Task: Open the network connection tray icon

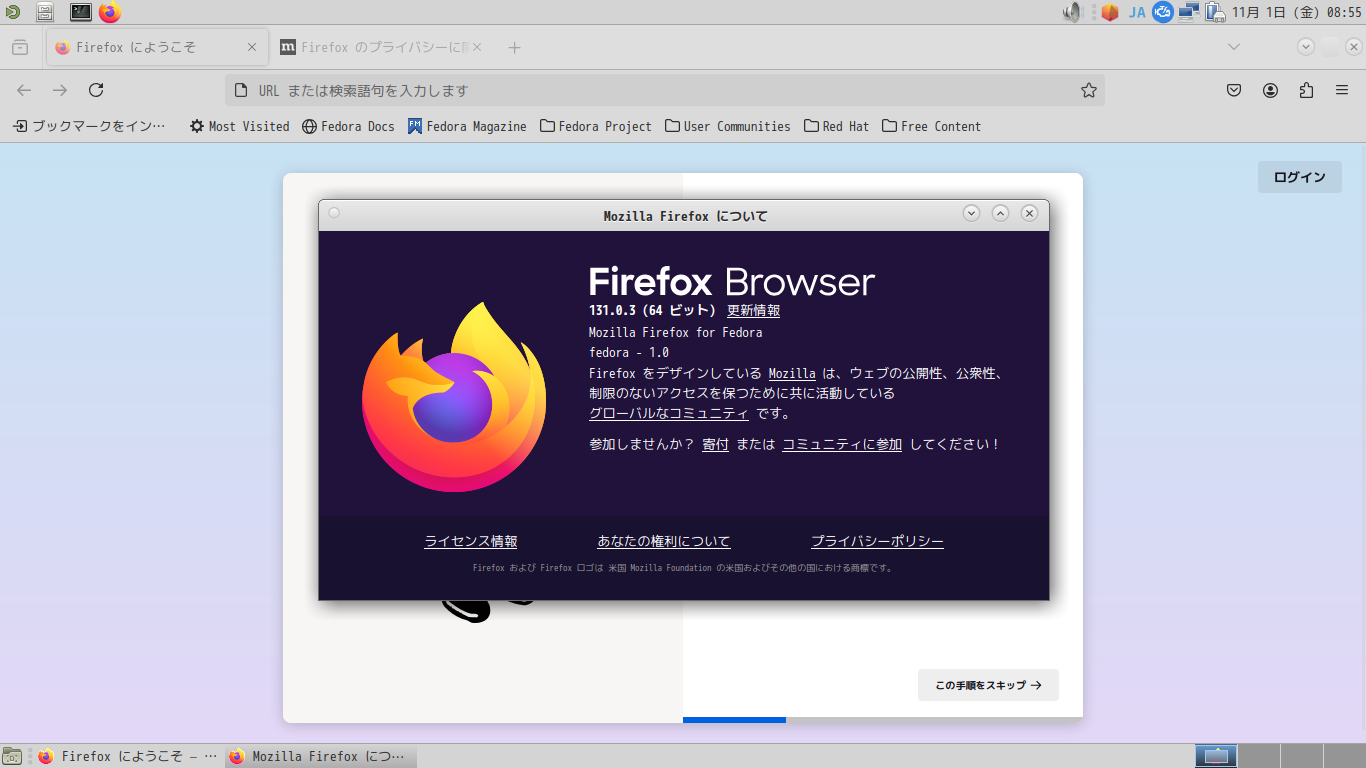Action: pyautogui.click(x=1188, y=12)
